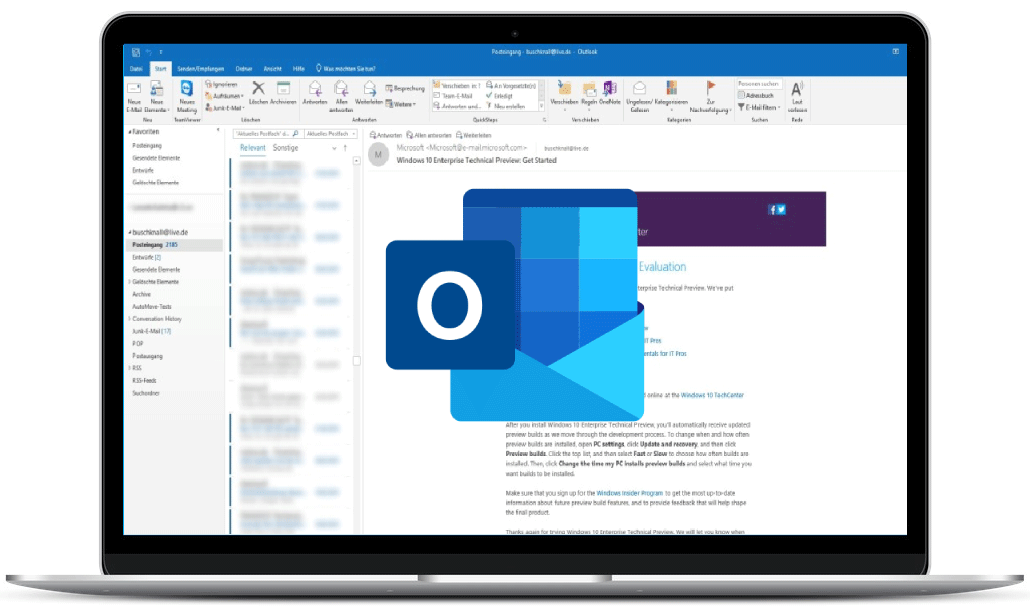Click the Antworten ribbon icon
Screen dimensions: 1030x610
point(315,88)
